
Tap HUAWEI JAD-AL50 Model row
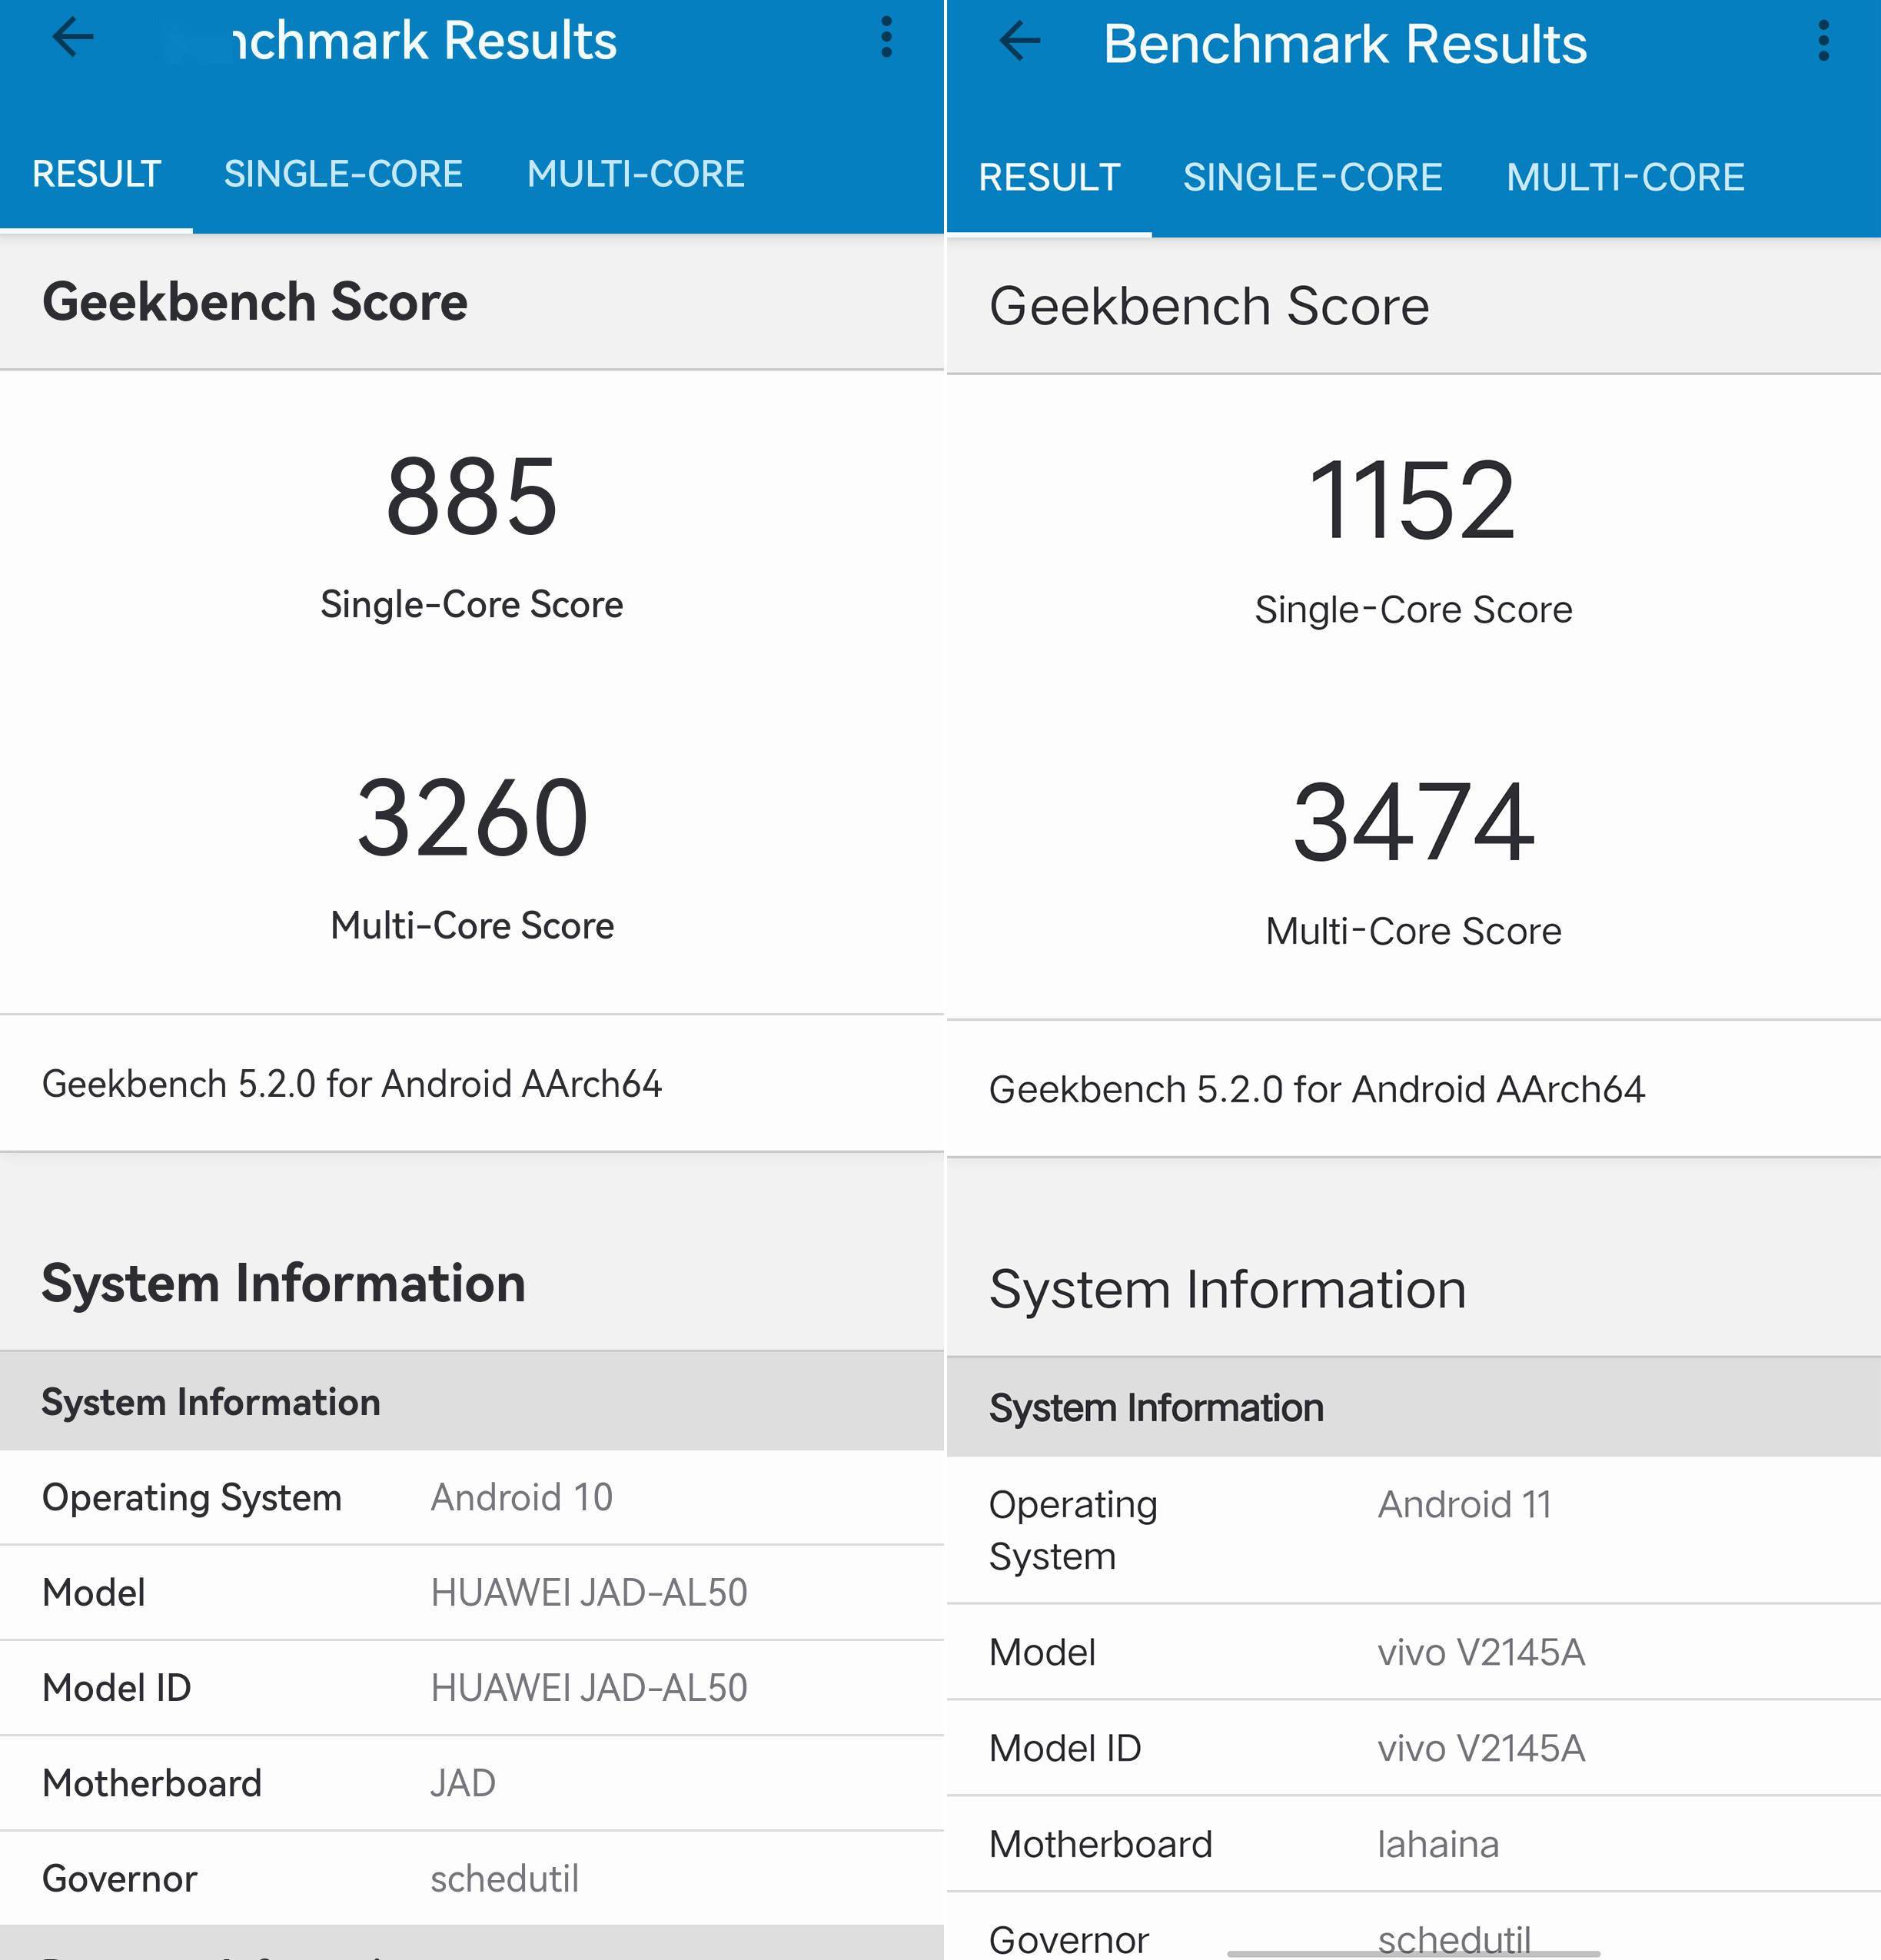click(x=588, y=1592)
